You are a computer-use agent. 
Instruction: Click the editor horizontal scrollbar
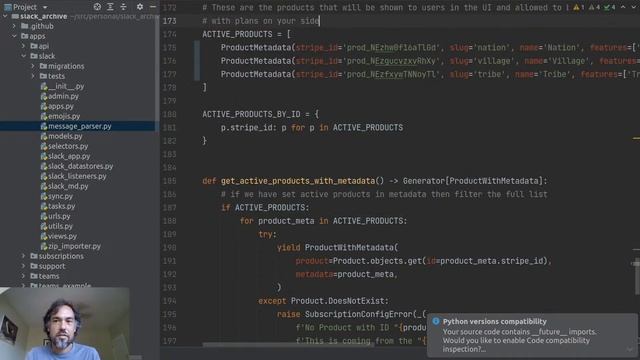pyautogui.click(x=288, y=344)
